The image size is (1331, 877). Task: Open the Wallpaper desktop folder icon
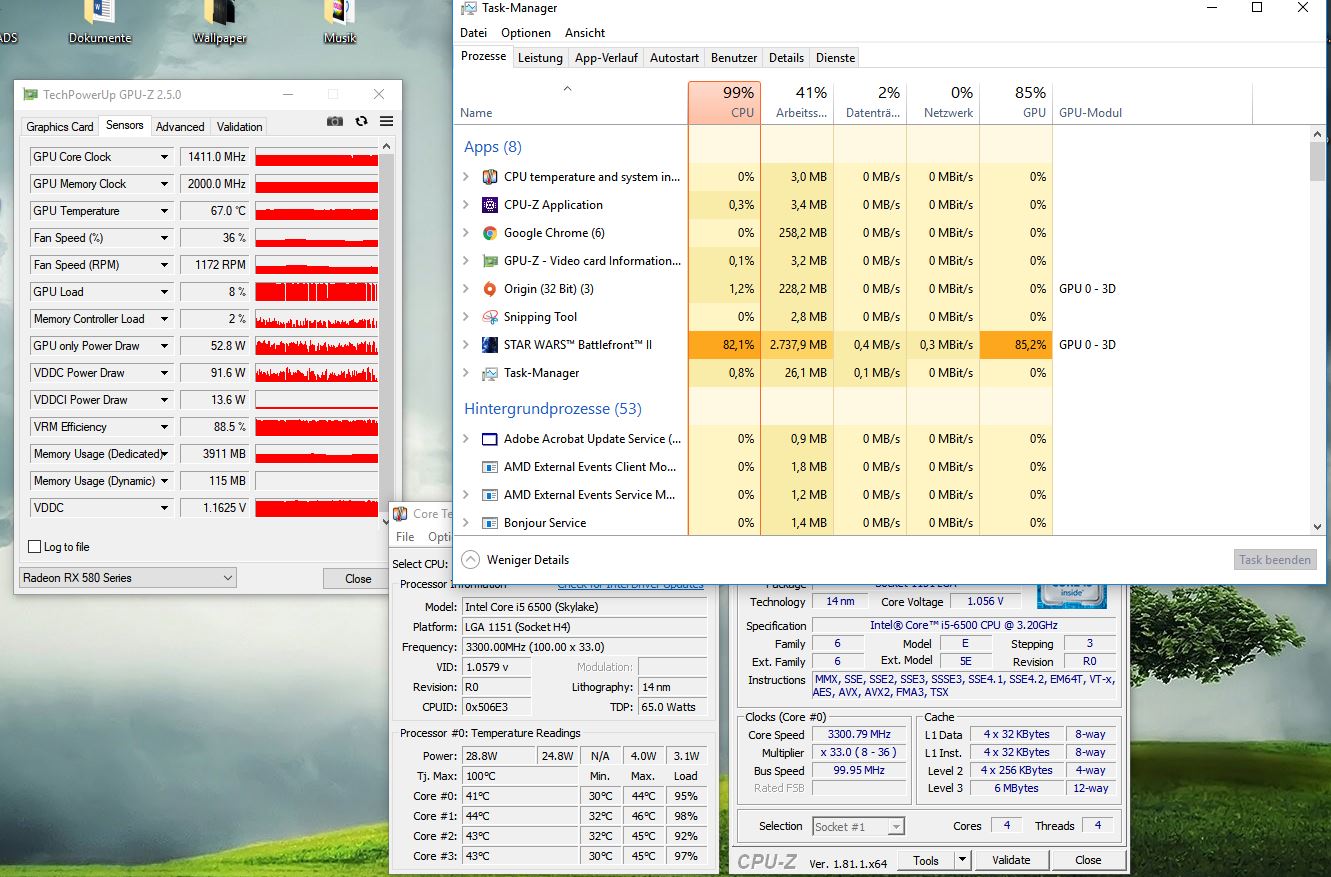219,12
